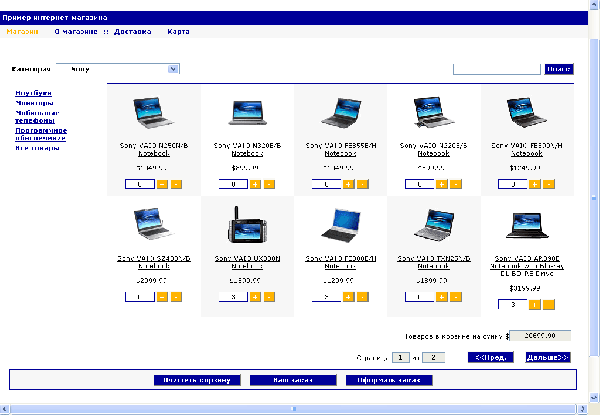
Task: Click plus button for VAIO N320E/B
Action: tap(255, 184)
